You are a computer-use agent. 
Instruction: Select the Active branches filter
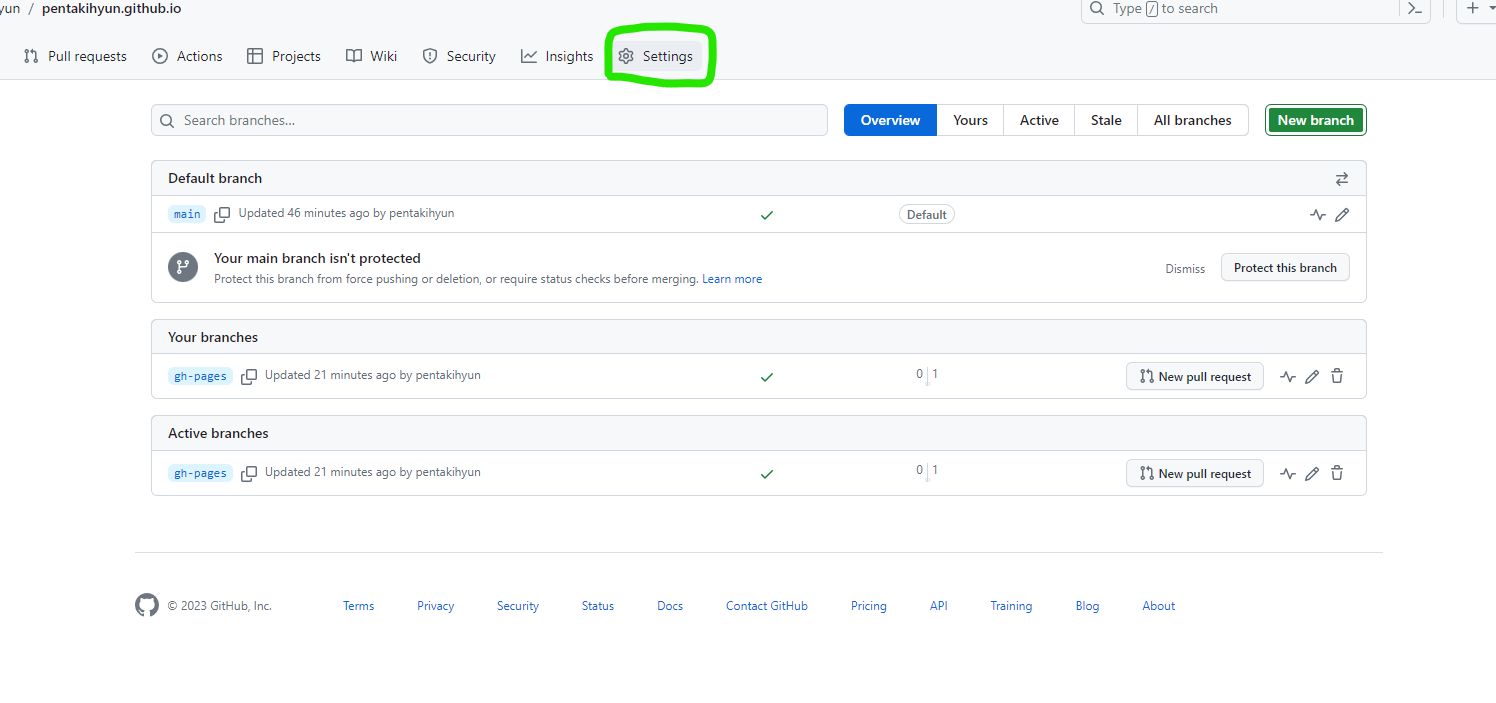(x=1039, y=120)
